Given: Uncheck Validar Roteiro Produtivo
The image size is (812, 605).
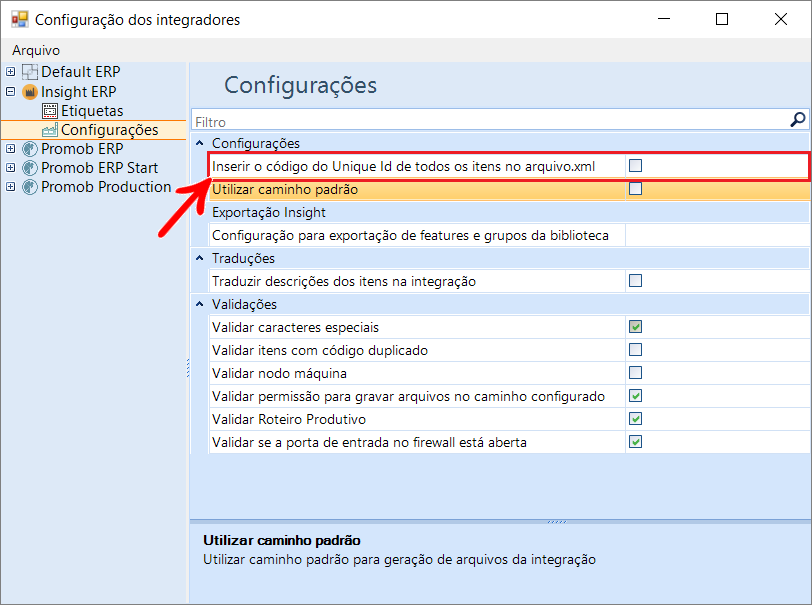Looking at the screenshot, I should 635,419.
